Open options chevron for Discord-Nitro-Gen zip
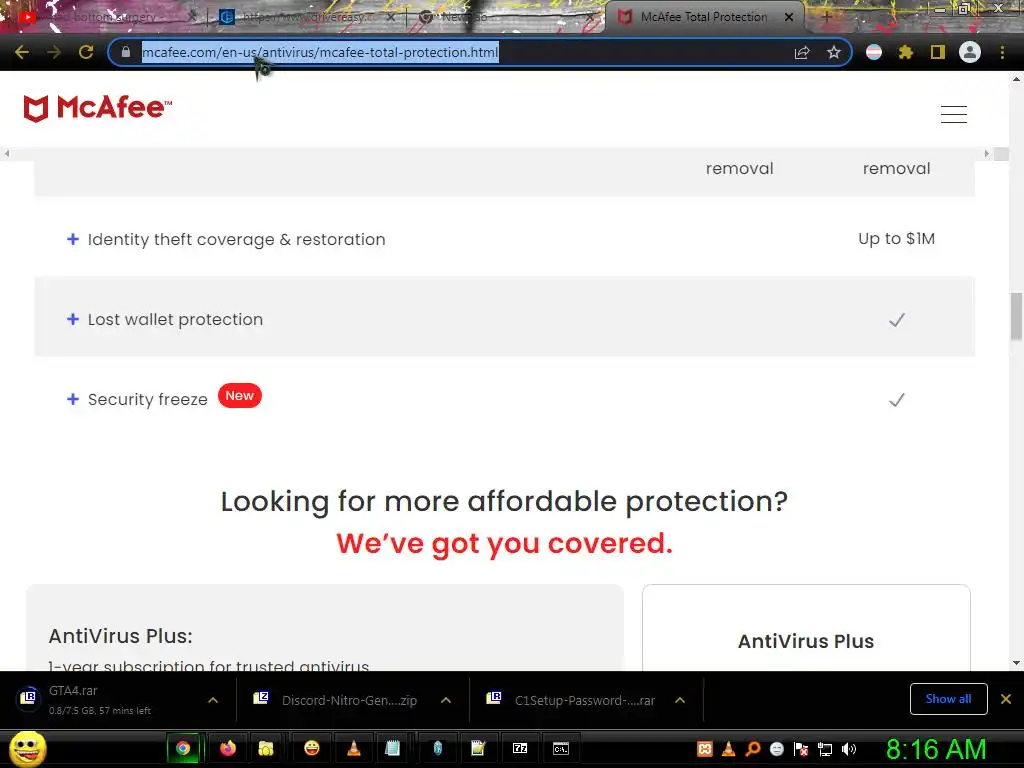The width and height of the screenshot is (1024, 768). point(446,700)
